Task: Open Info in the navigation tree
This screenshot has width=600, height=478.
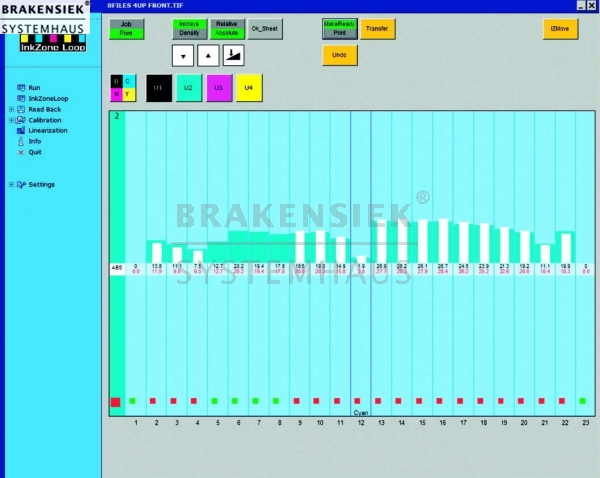Action: [35, 141]
